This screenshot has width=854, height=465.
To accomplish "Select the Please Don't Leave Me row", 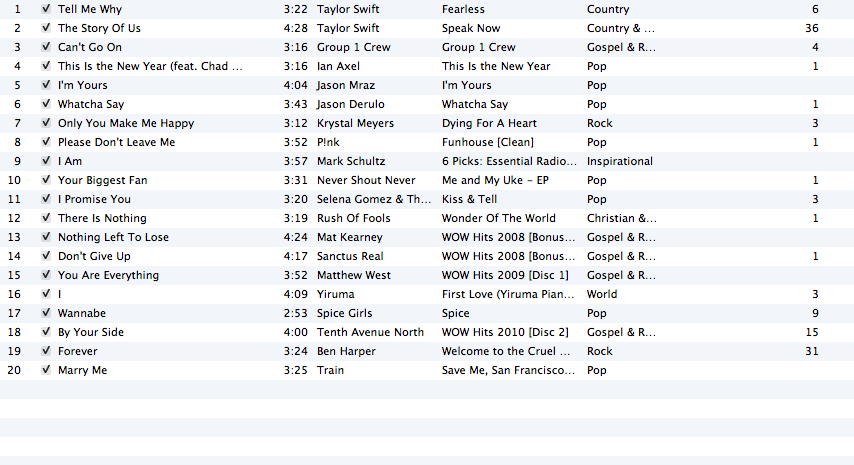I will [427, 142].
